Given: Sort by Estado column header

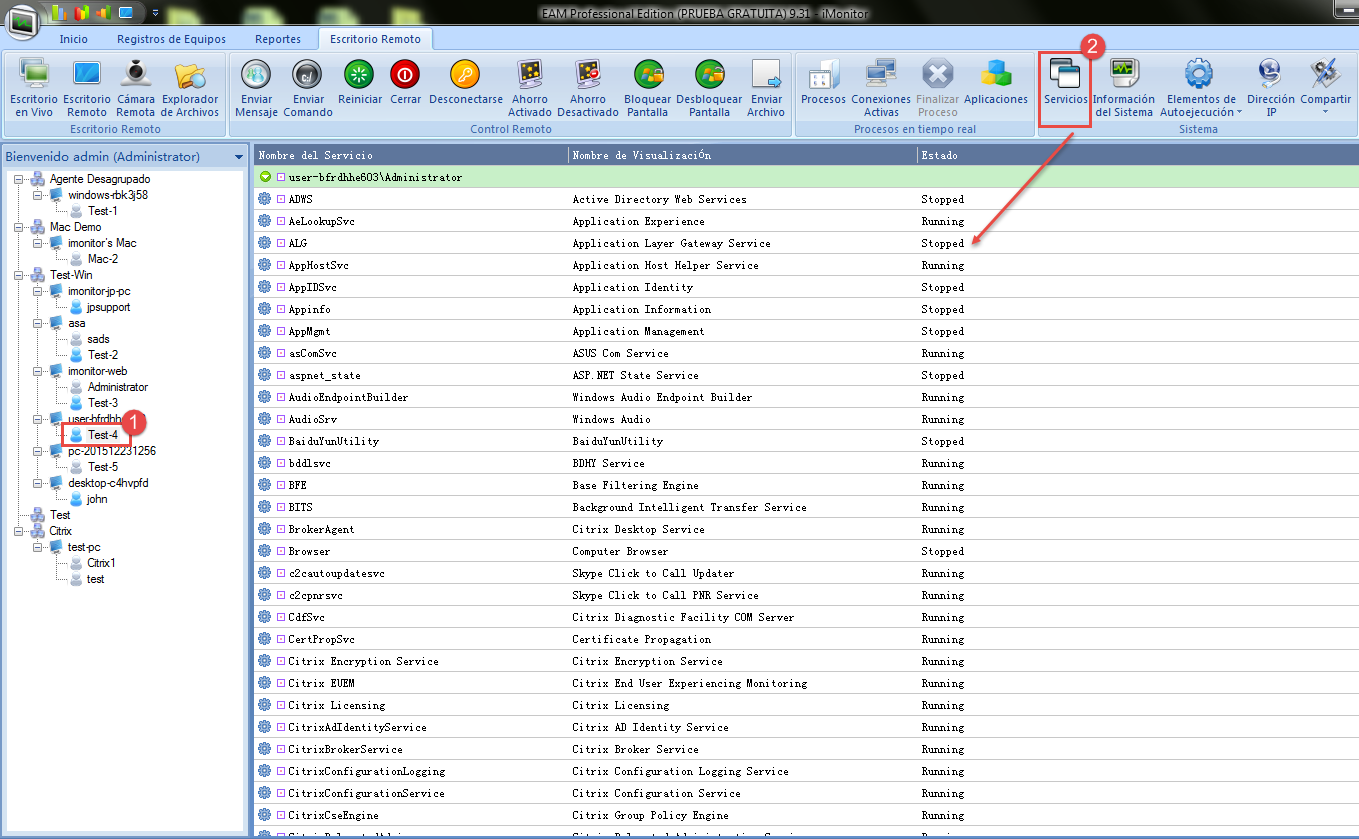Looking at the screenshot, I should [x=1137, y=155].
